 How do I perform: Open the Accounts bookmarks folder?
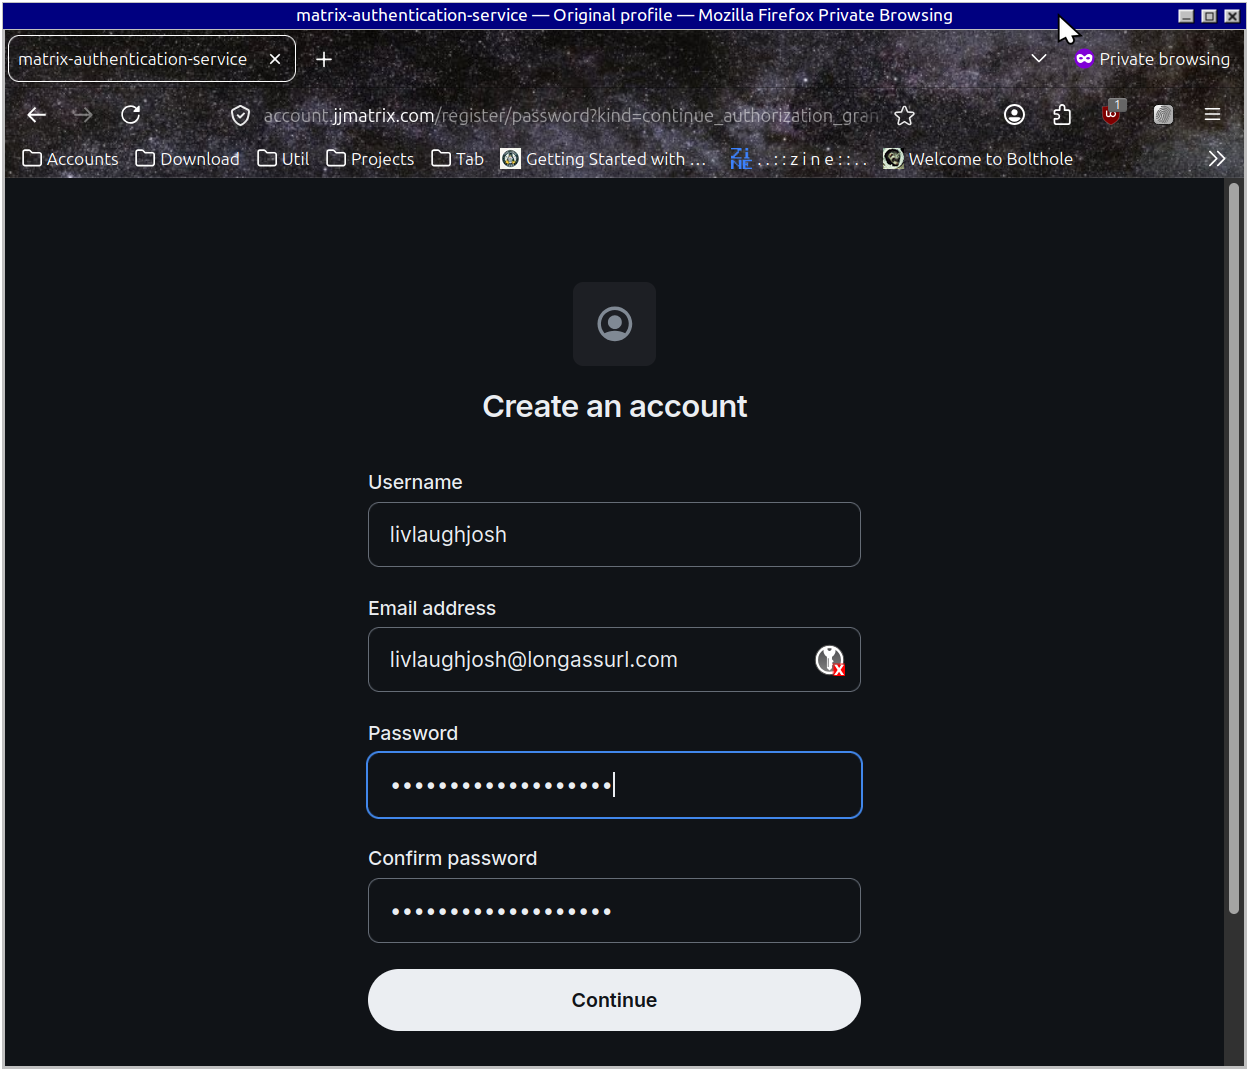coord(70,159)
